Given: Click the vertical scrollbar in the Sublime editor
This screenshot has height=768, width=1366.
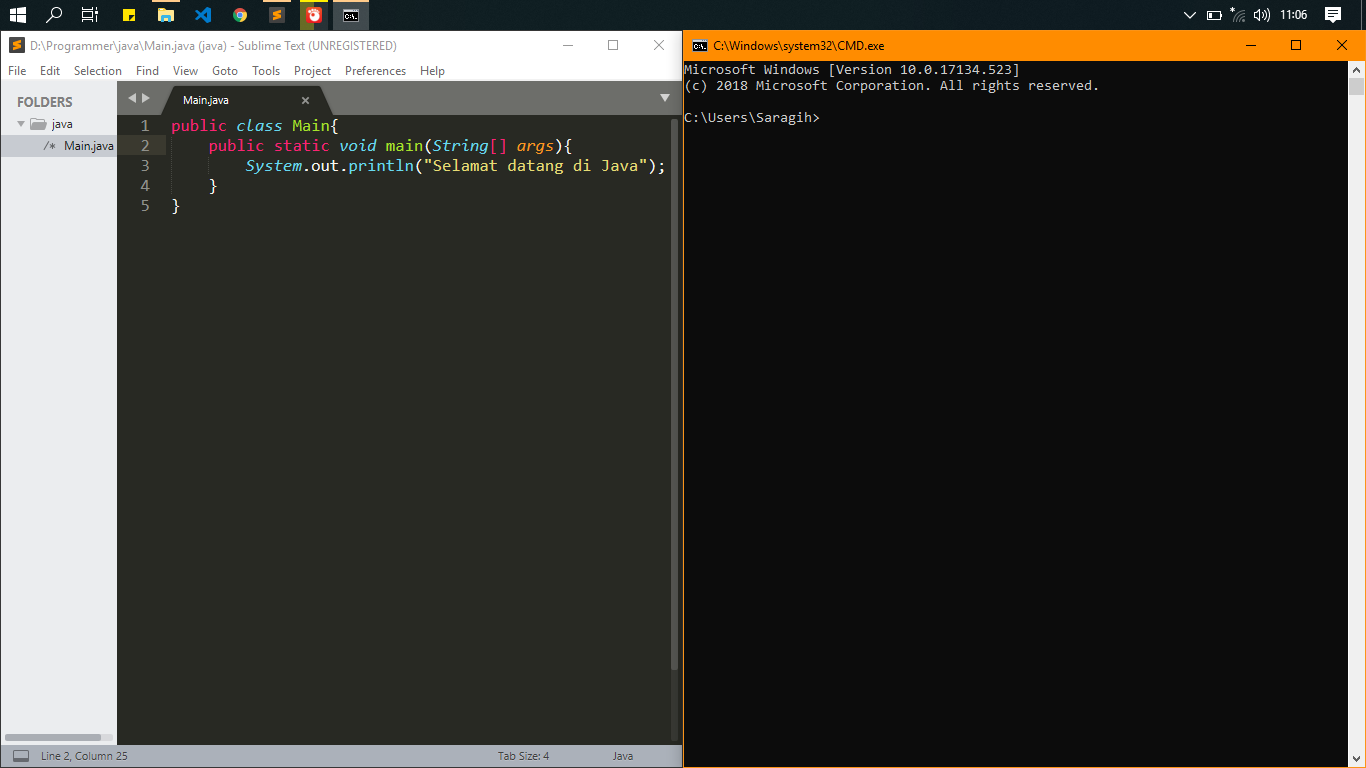Looking at the screenshot, I should click(x=675, y=395).
